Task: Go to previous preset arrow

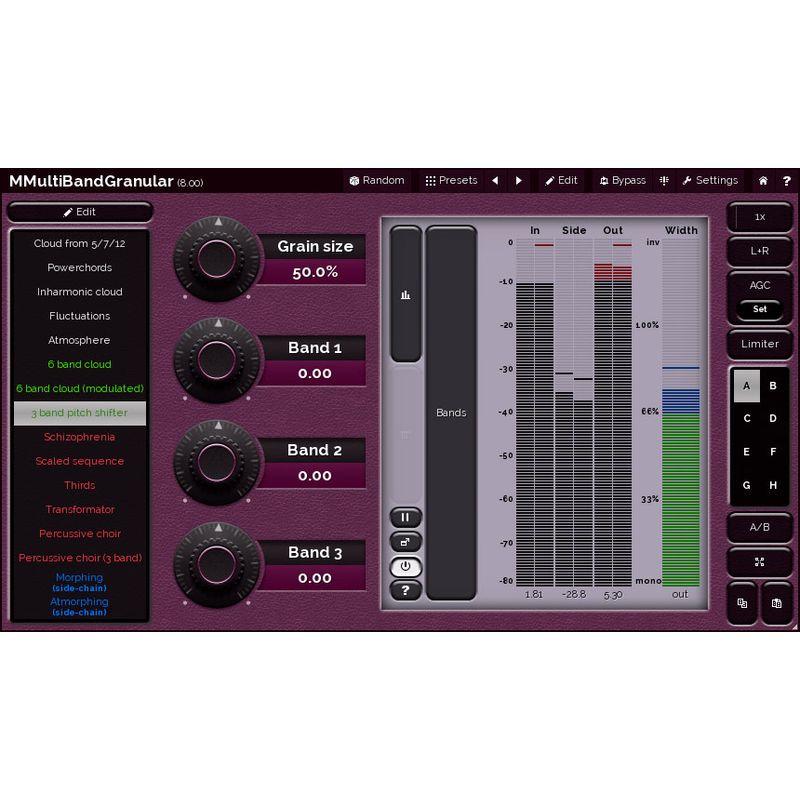Action: [x=495, y=181]
